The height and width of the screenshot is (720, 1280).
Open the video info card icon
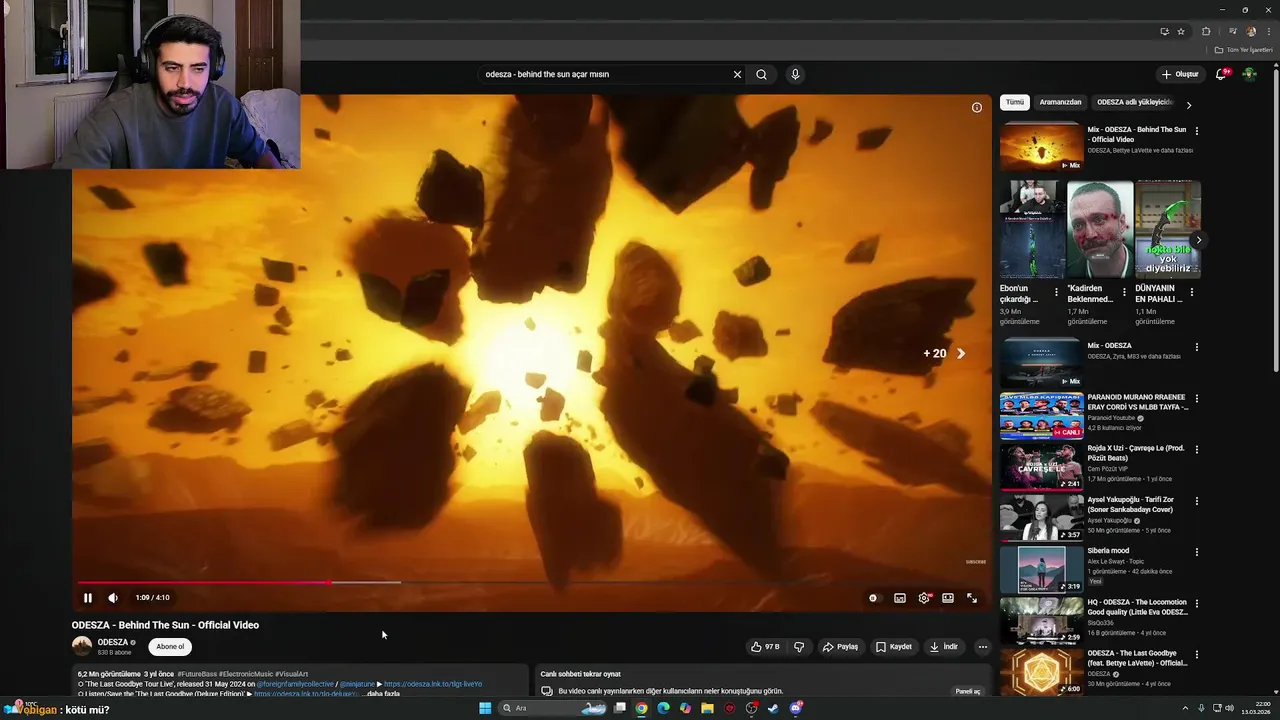(x=977, y=107)
